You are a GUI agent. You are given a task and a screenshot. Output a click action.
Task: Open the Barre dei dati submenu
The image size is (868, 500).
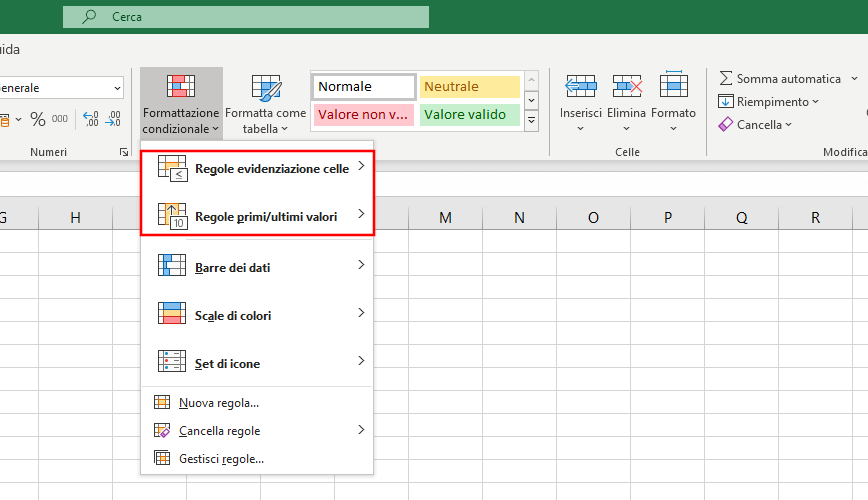coord(257,267)
